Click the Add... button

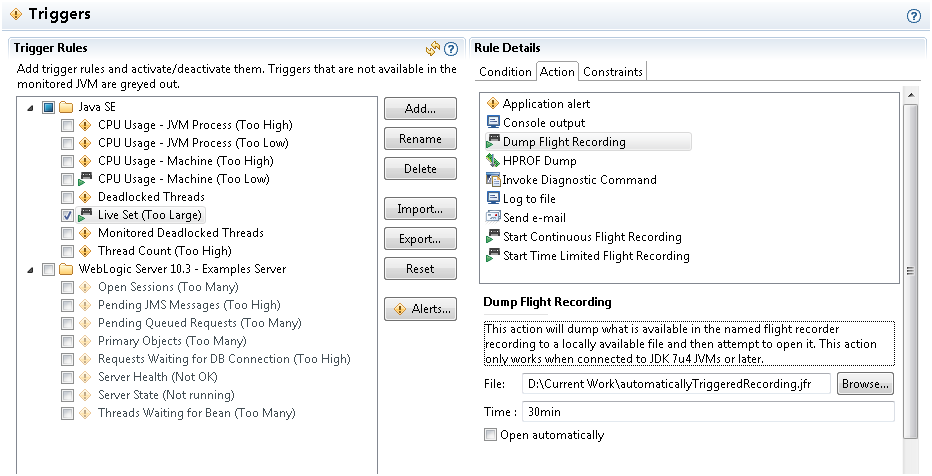point(420,109)
